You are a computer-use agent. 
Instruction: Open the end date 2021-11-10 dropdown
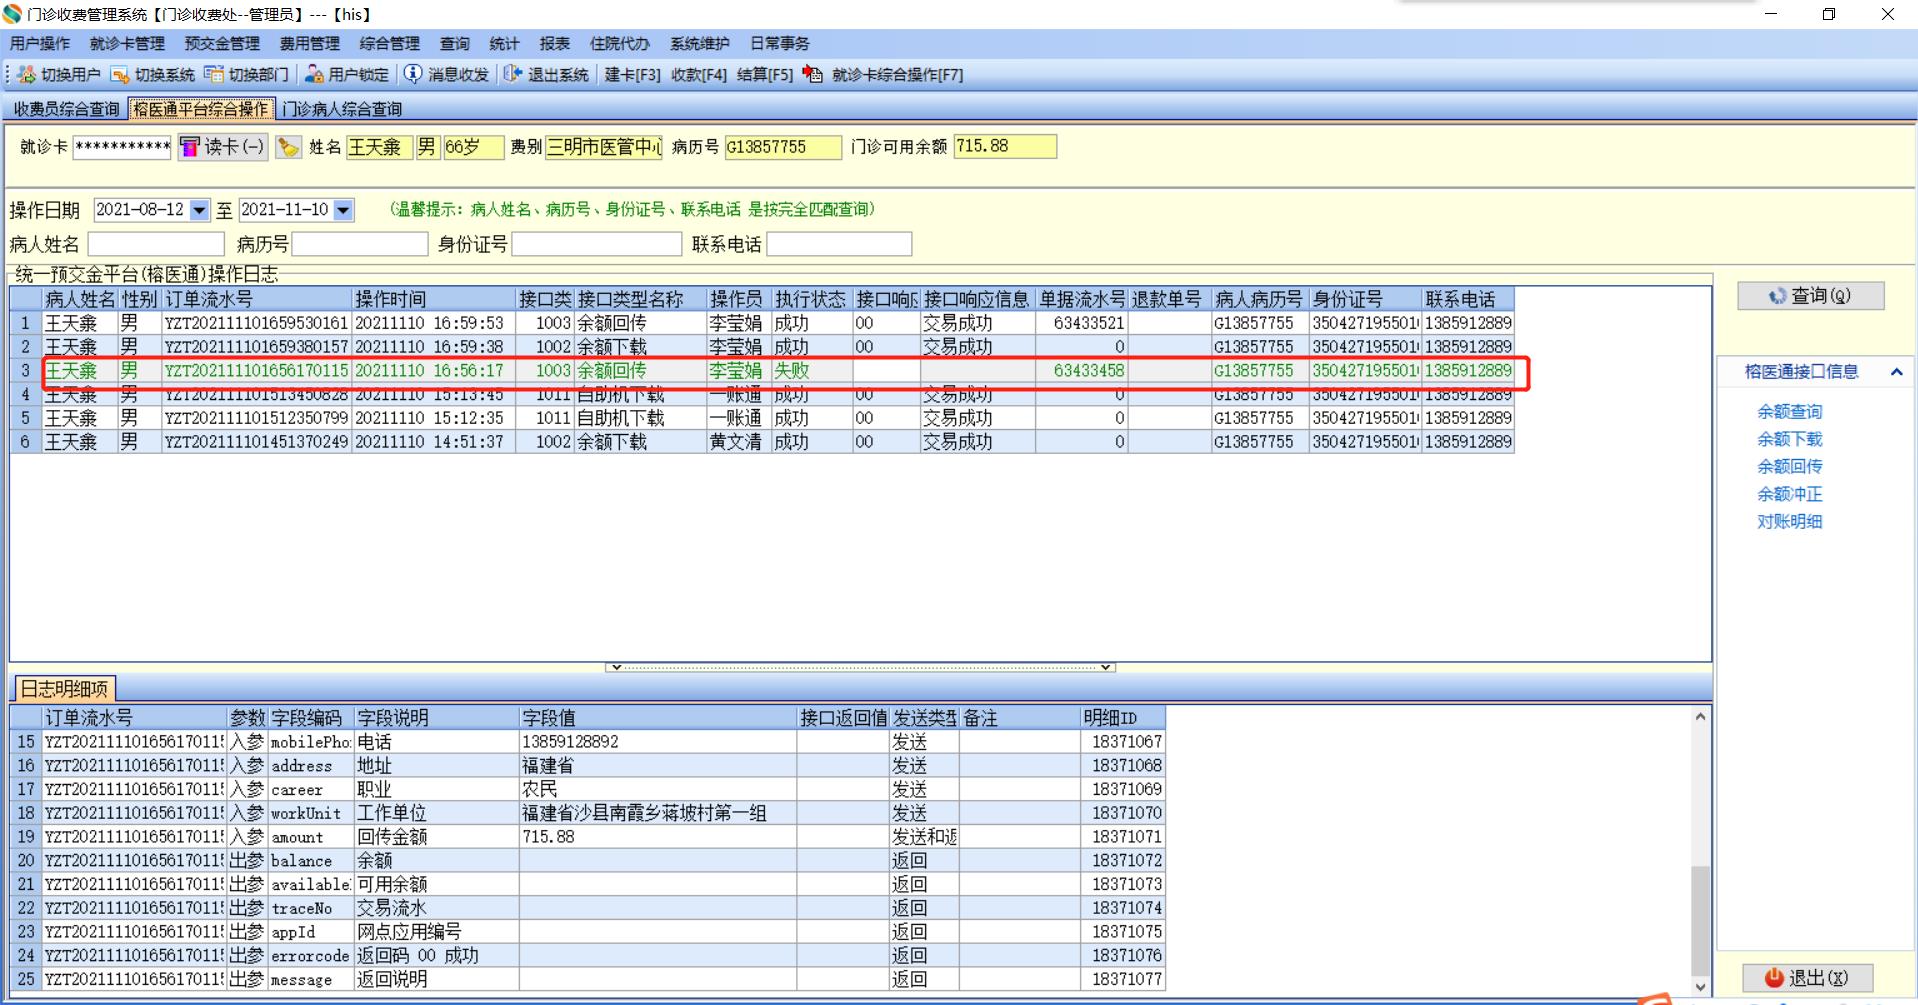tap(343, 210)
